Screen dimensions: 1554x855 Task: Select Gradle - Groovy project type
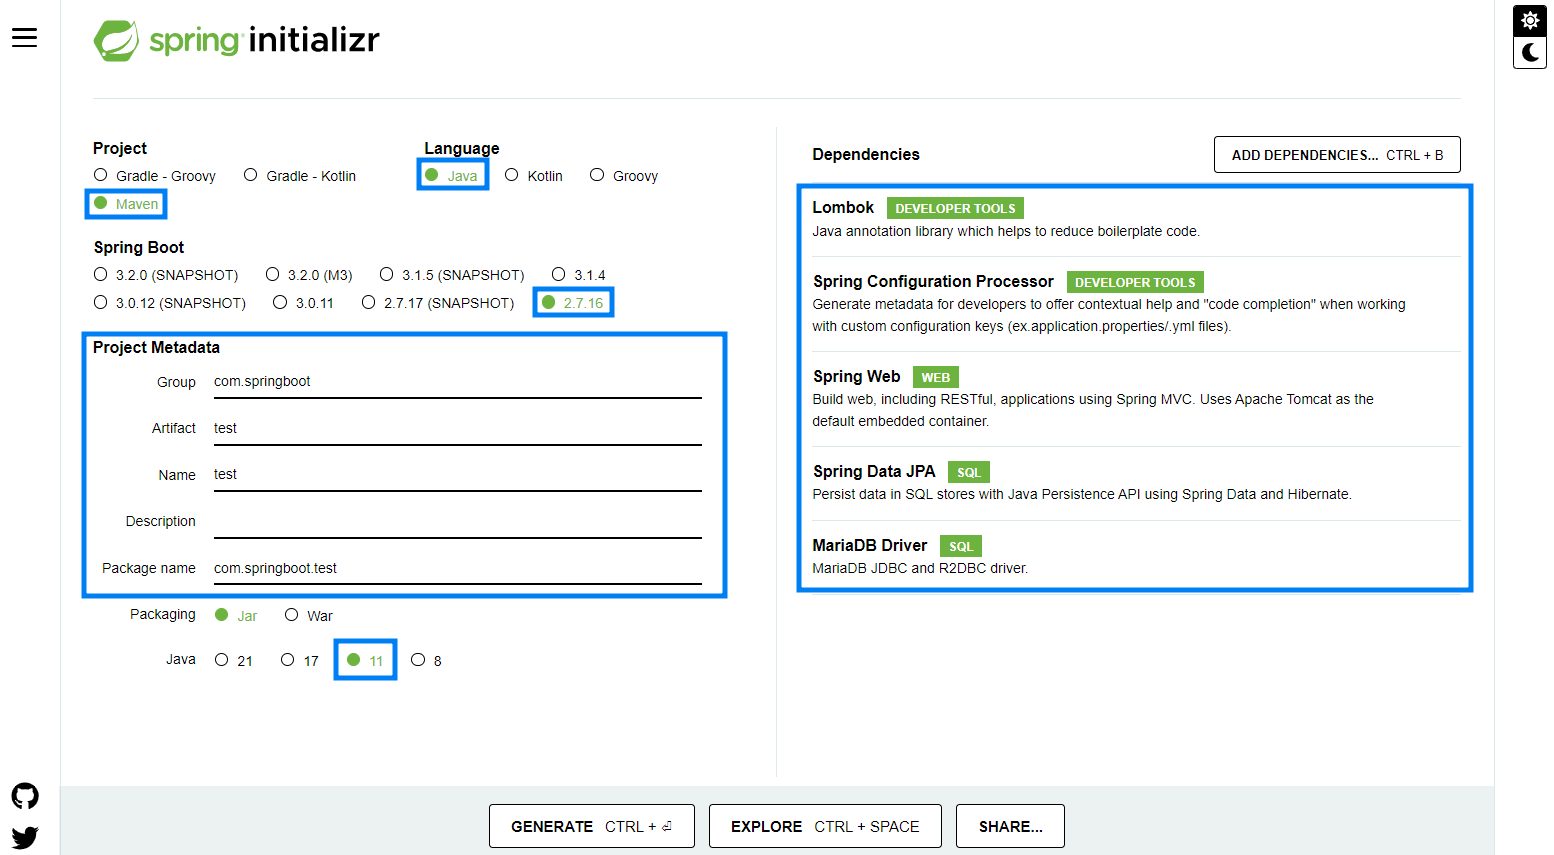tap(155, 176)
